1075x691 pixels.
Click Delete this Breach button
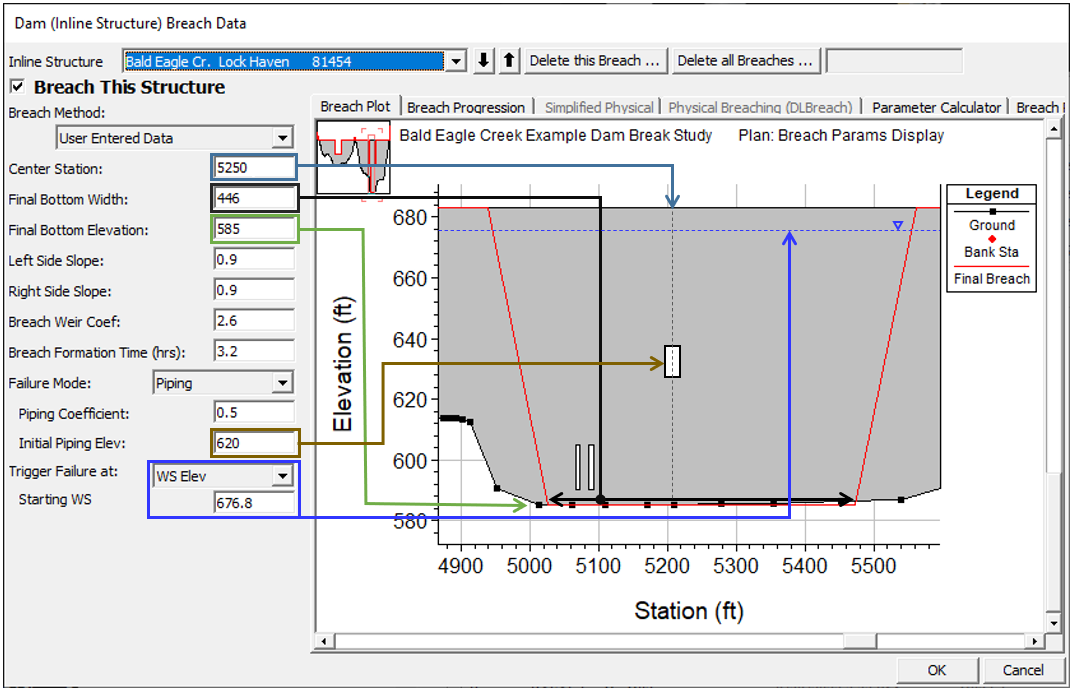(x=596, y=61)
